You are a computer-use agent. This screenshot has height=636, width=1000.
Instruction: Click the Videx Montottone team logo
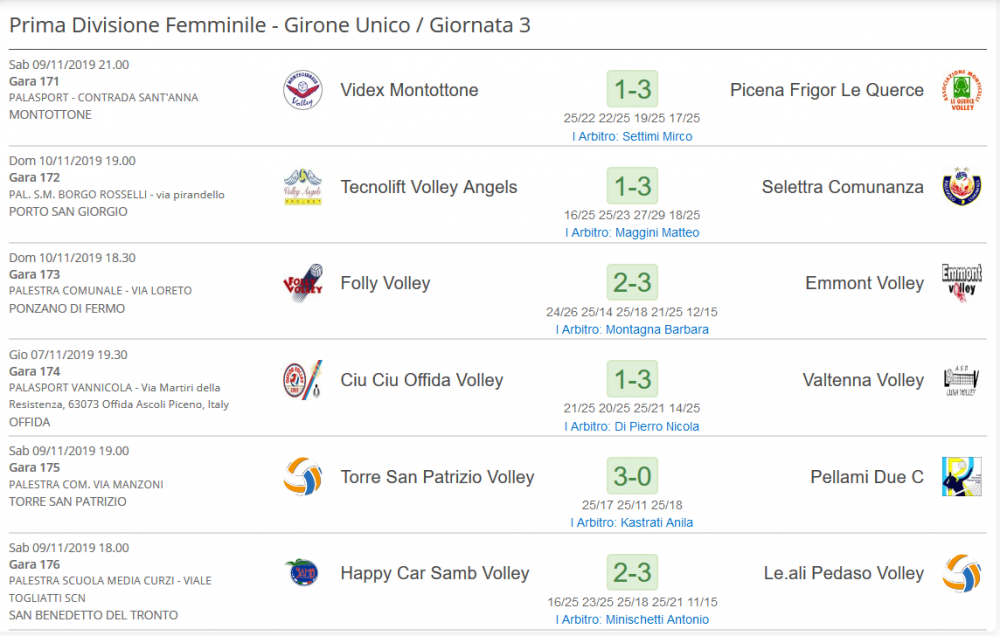pos(302,90)
